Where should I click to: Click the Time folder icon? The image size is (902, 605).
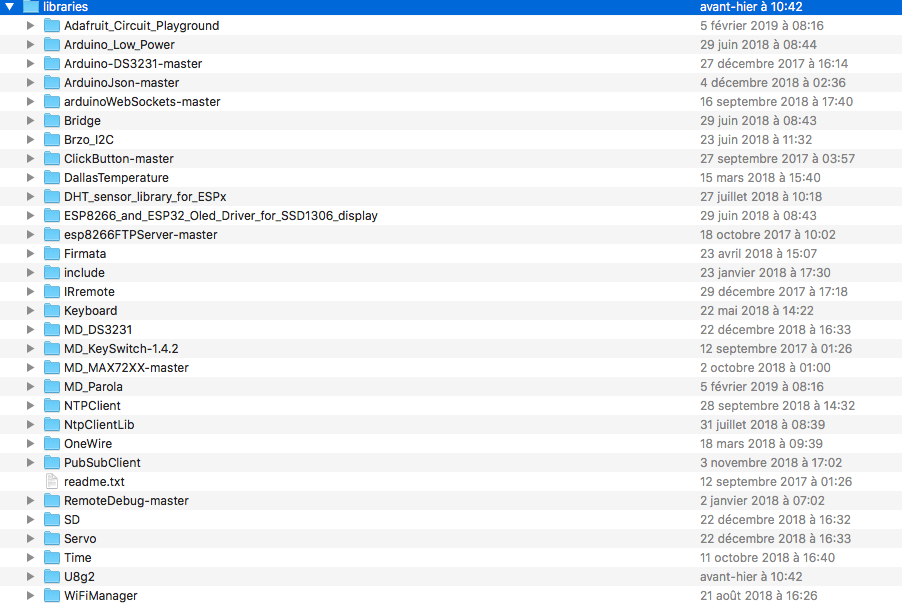pyautogui.click(x=52, y=557)
